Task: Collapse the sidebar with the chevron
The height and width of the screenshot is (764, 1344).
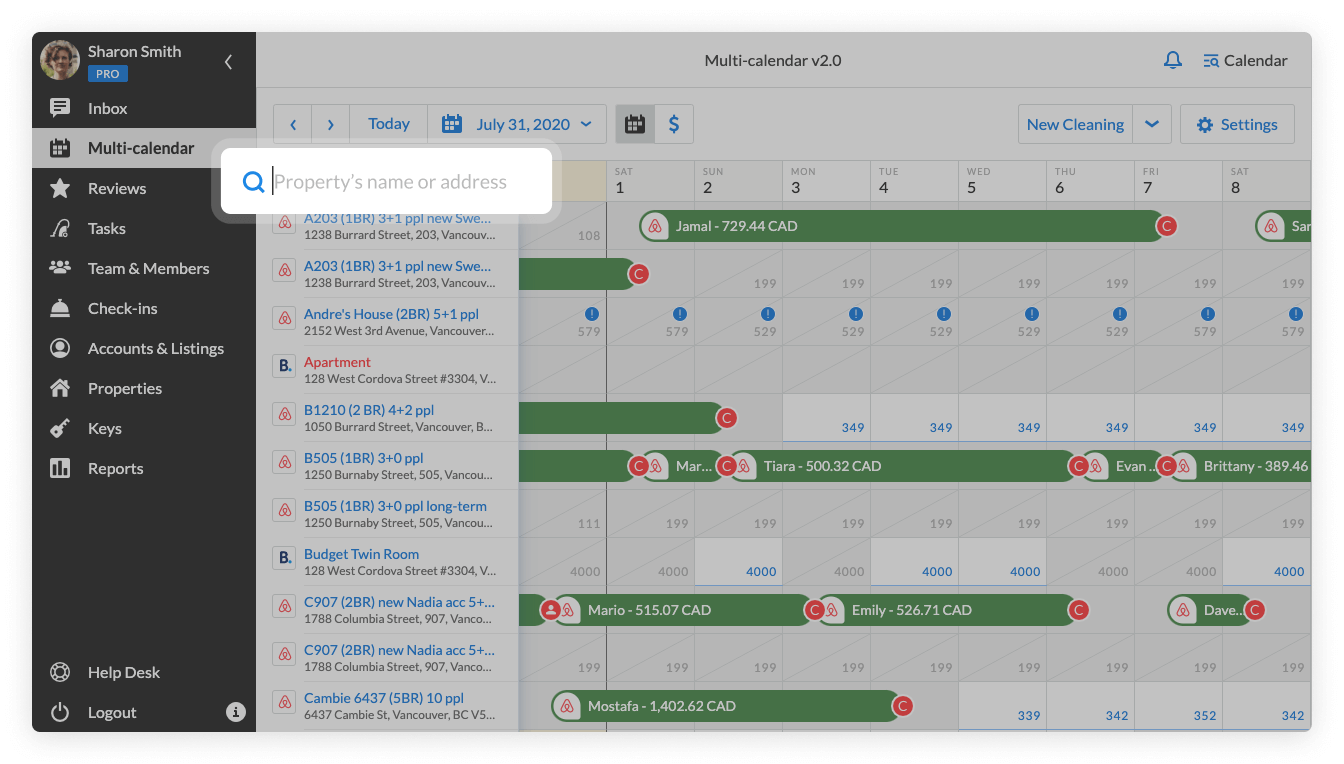Action: [x=228, y=62]
